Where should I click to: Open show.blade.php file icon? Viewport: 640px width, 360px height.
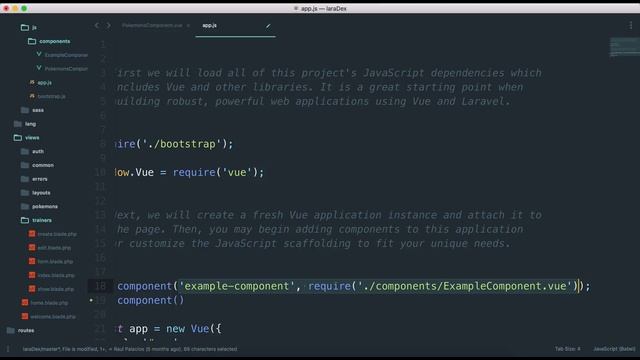[x=32, y=289]
